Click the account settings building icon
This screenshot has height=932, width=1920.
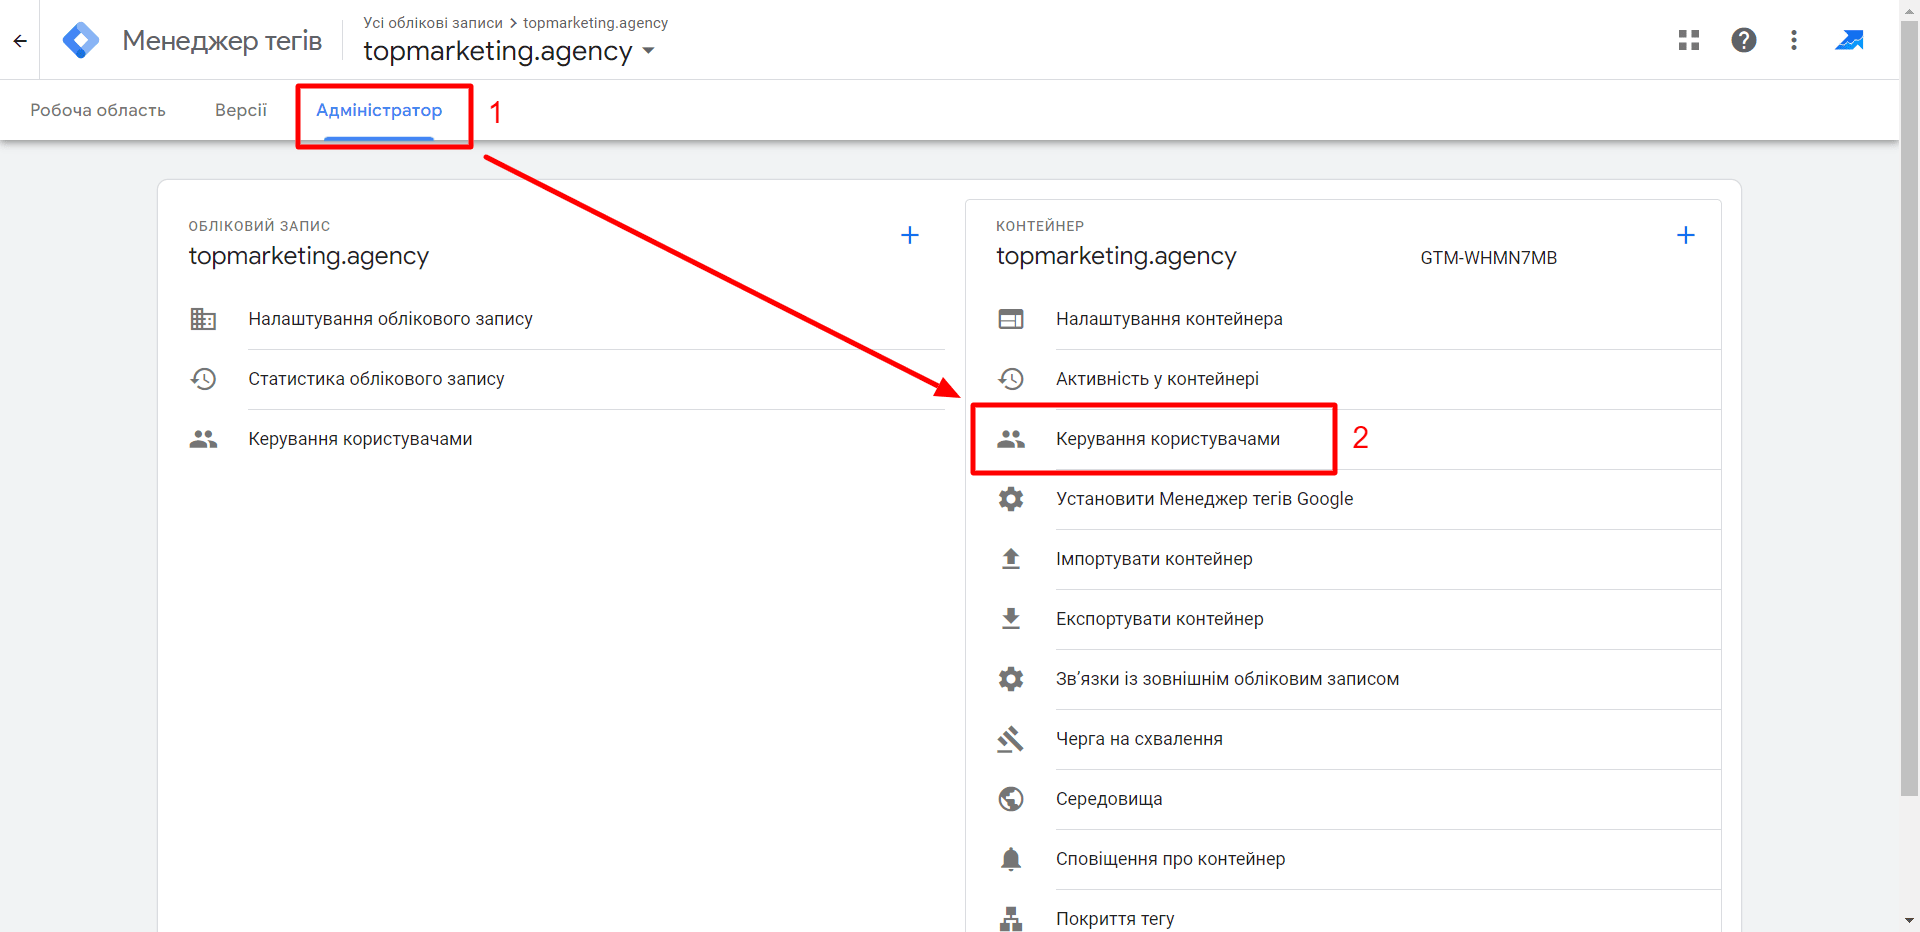click(203, 319)
